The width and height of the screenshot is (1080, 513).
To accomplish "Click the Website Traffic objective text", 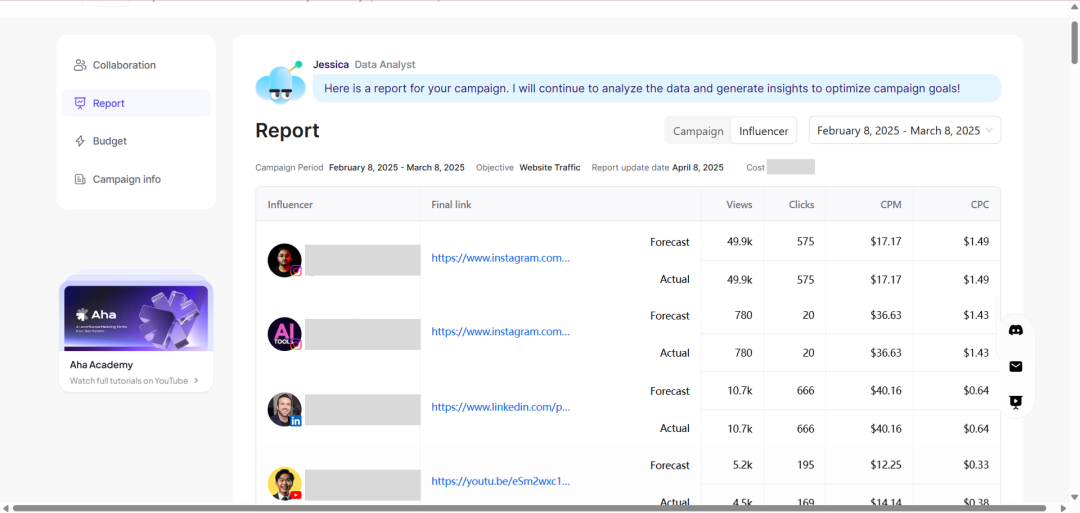I will [550, 167].
